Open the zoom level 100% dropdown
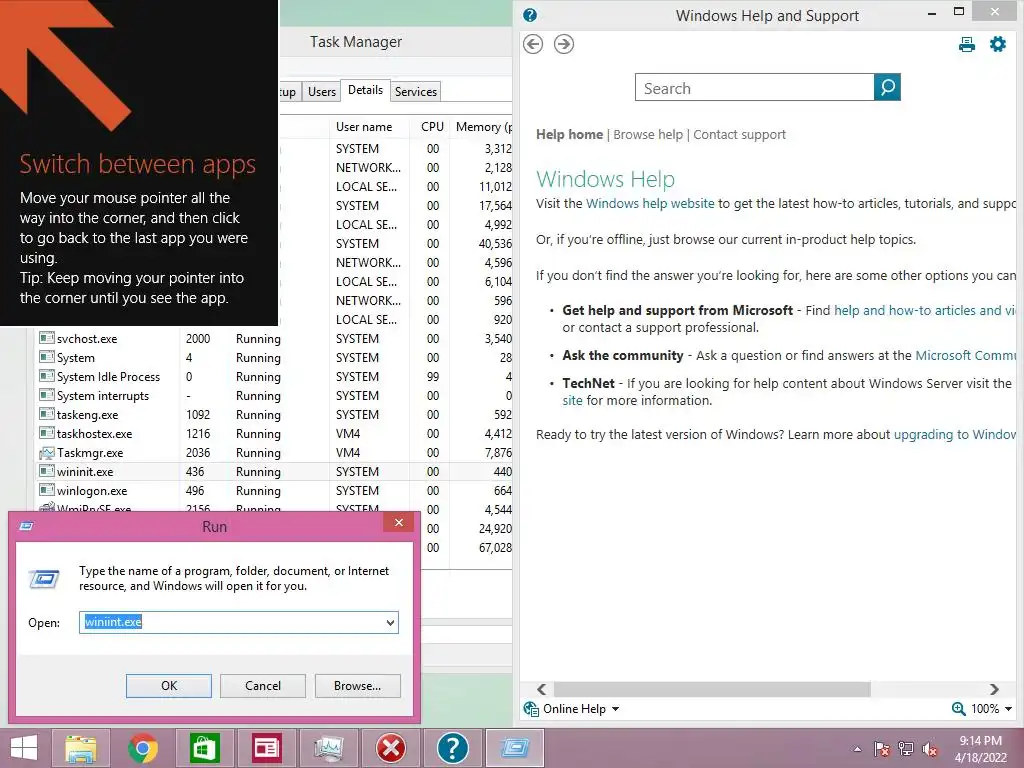Screen dimensions: 1024x768 click(x=1008, y=709)
